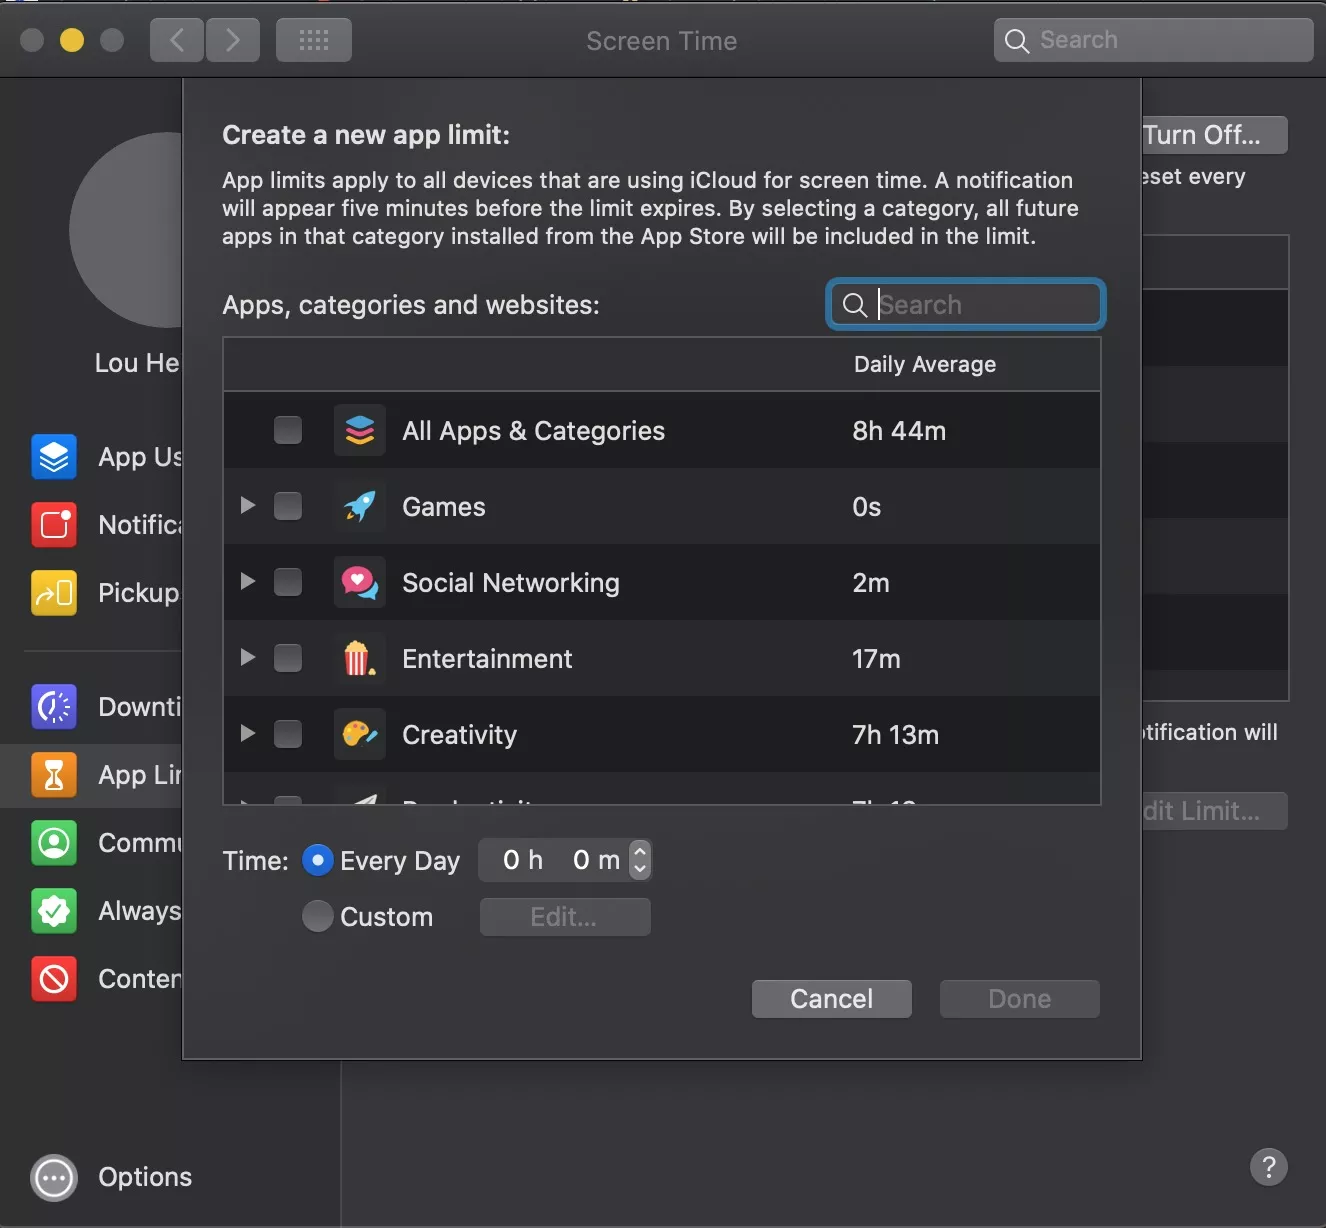Check the All Apps & Categories checkbox

tap(288, 430)
